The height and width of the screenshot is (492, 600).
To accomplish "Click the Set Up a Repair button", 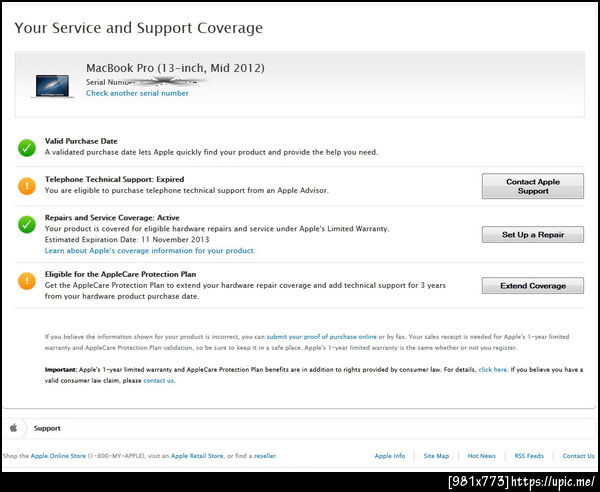I will click(533, 235).
